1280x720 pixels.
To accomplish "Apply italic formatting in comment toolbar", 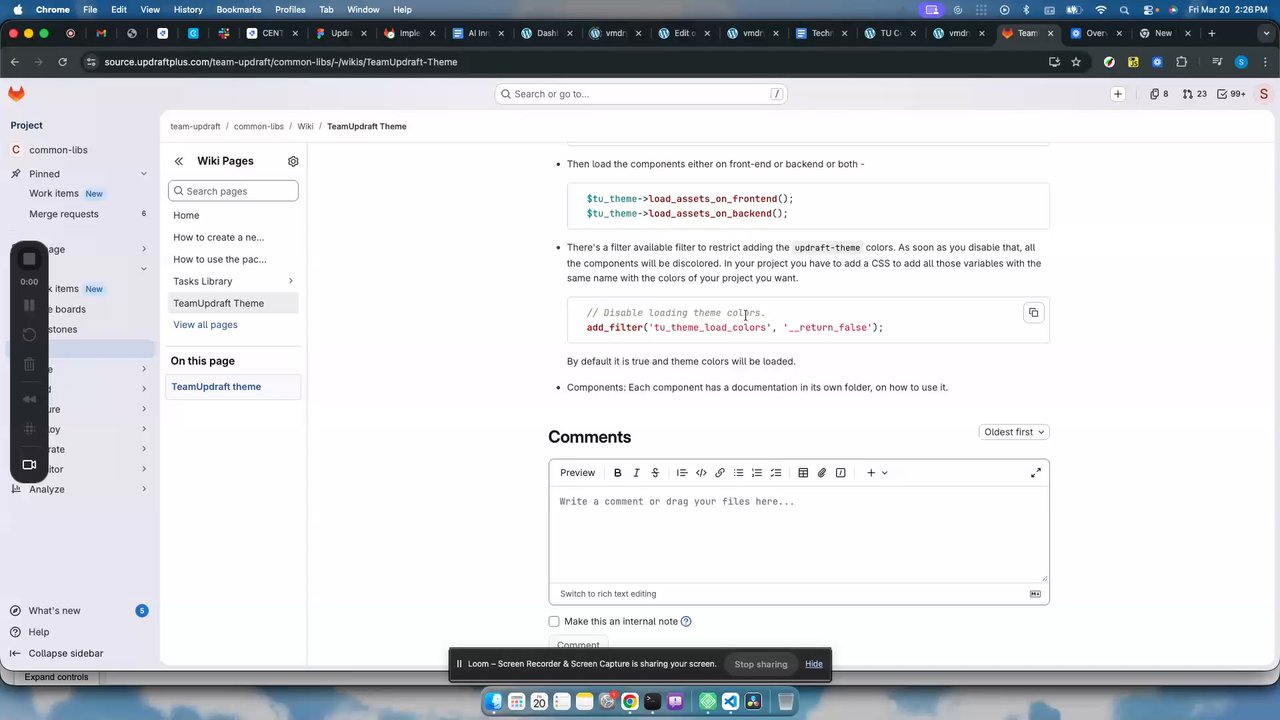I will pos(636,473).
